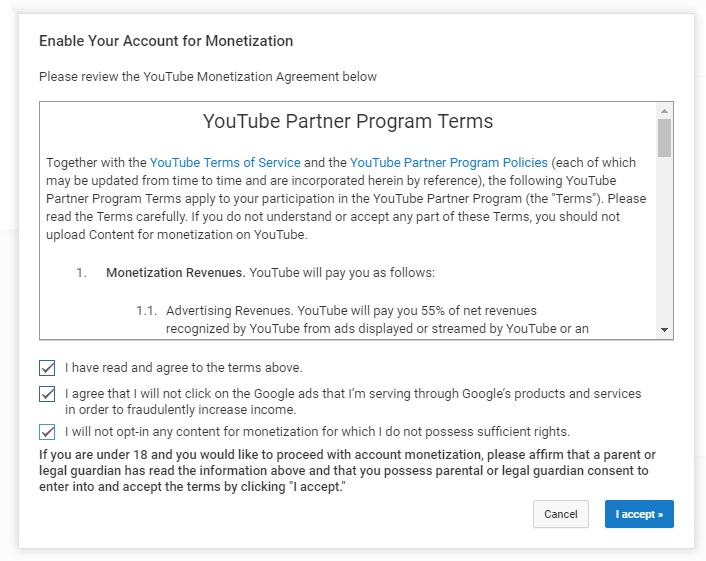
Task: Toggle the sufficient rights opt-in checkbox
Action: 47,432
